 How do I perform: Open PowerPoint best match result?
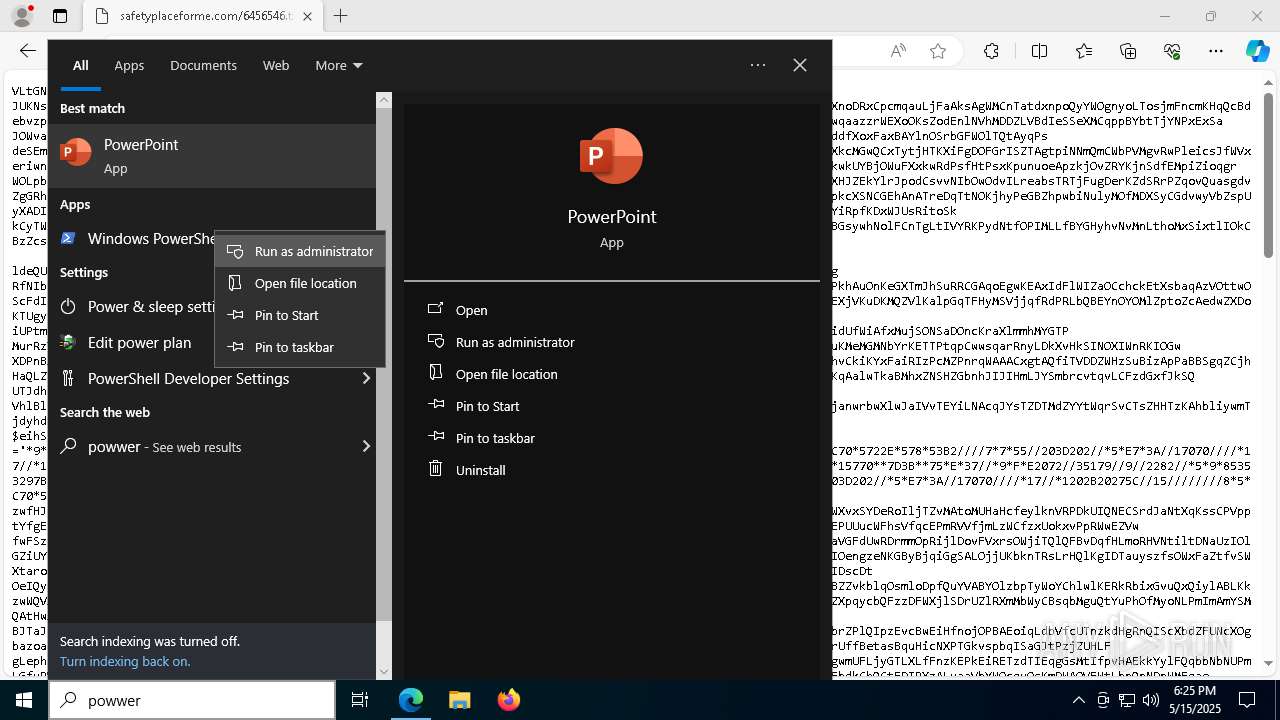coord(212,156)
